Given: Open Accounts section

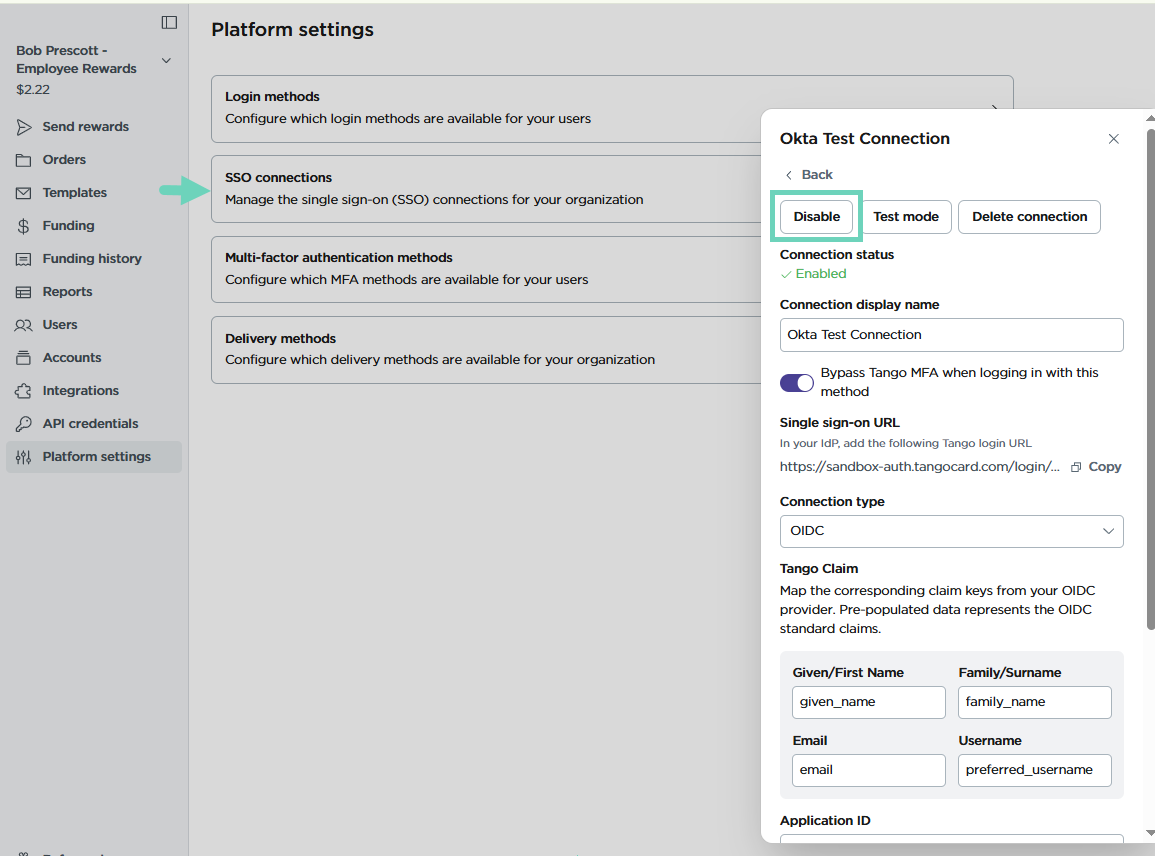Looking at the screenshot, I should [71, 357].
